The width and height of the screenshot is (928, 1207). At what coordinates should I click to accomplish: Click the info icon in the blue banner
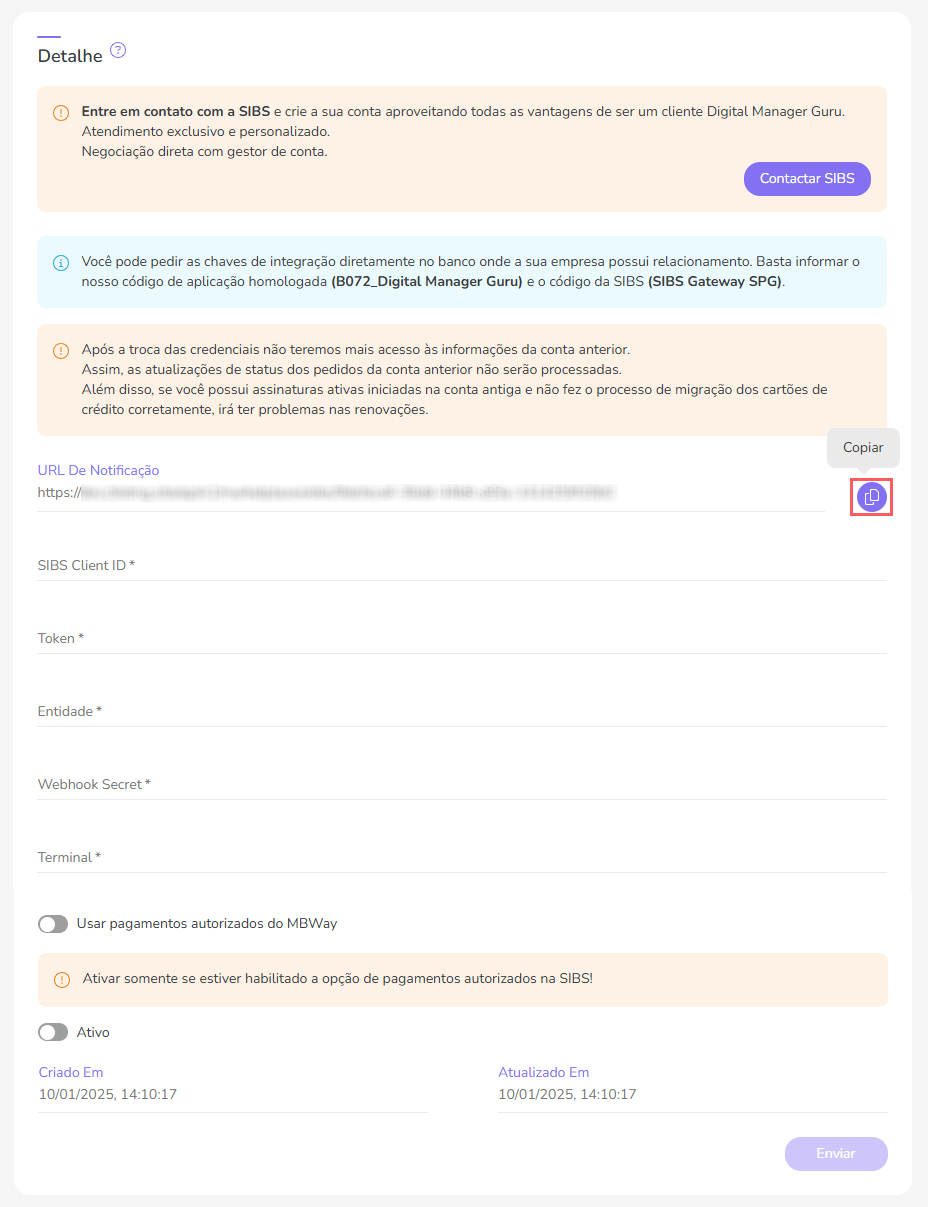(x=60, y=263)
